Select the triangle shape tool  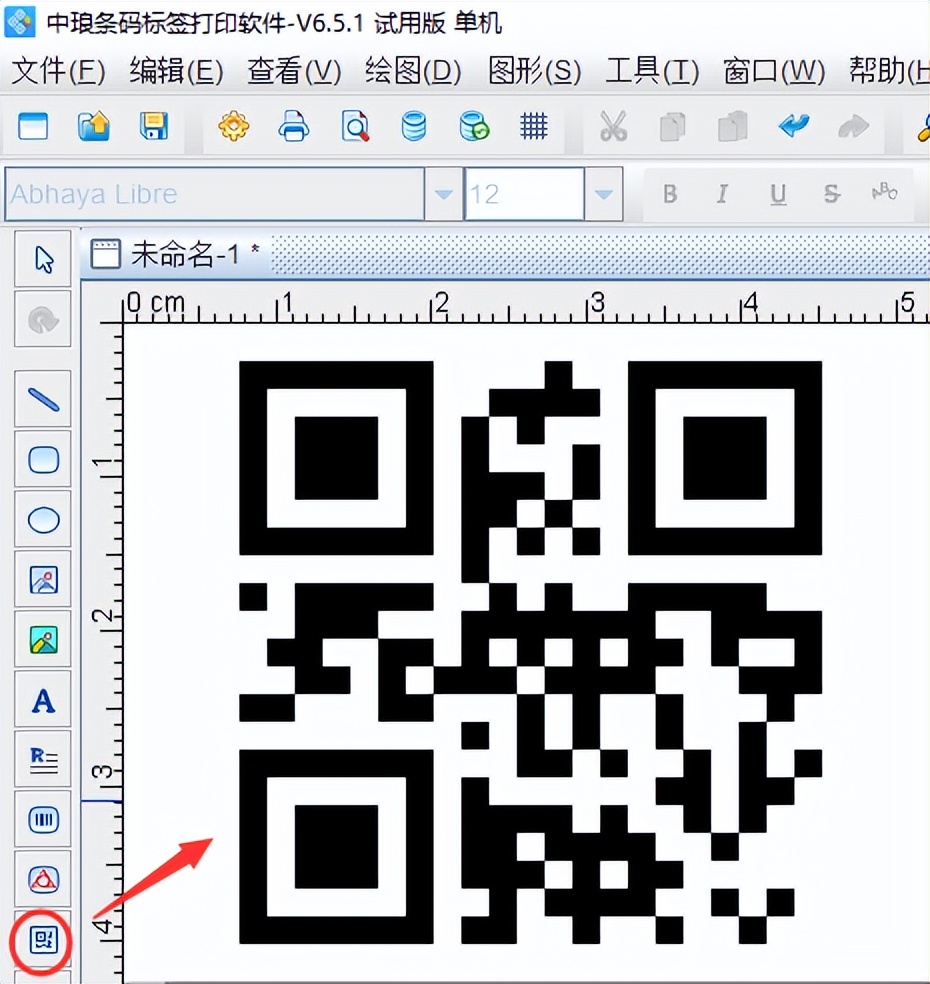coord(43,880)
